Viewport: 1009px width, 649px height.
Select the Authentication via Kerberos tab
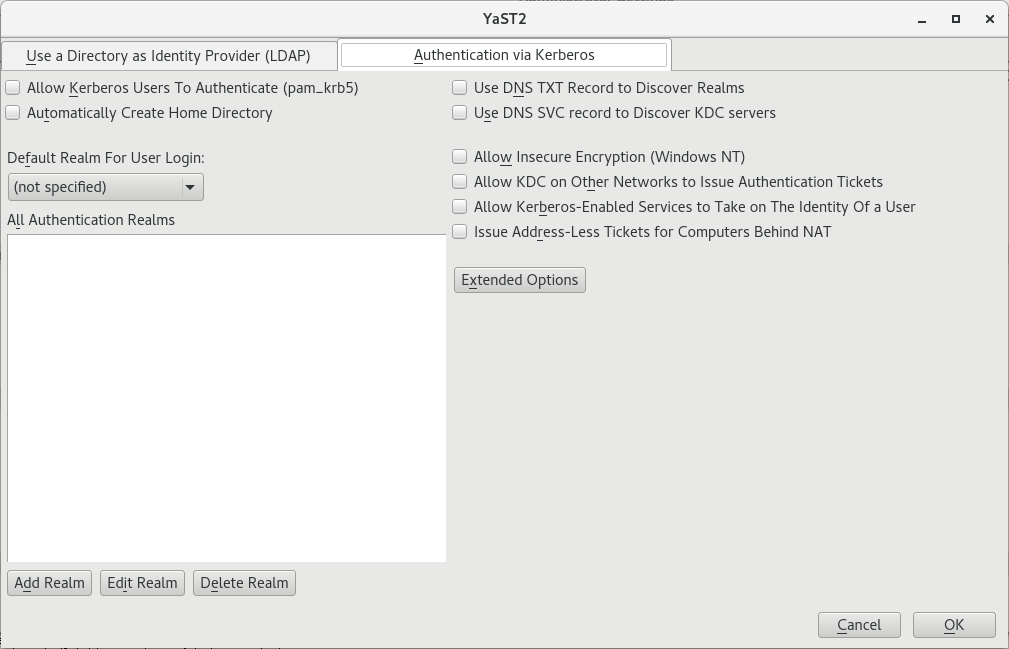coord(504,55)
